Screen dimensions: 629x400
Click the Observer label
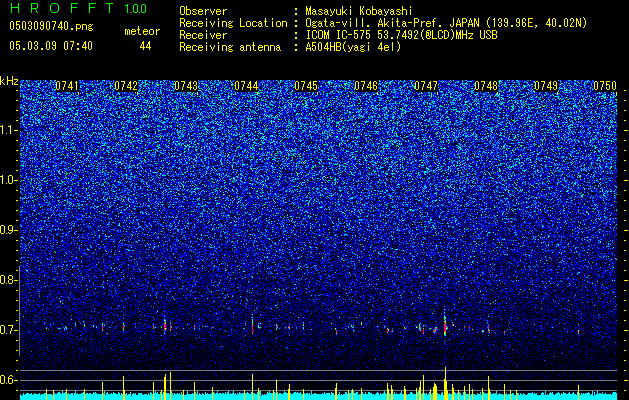click(x=203, y=11)
